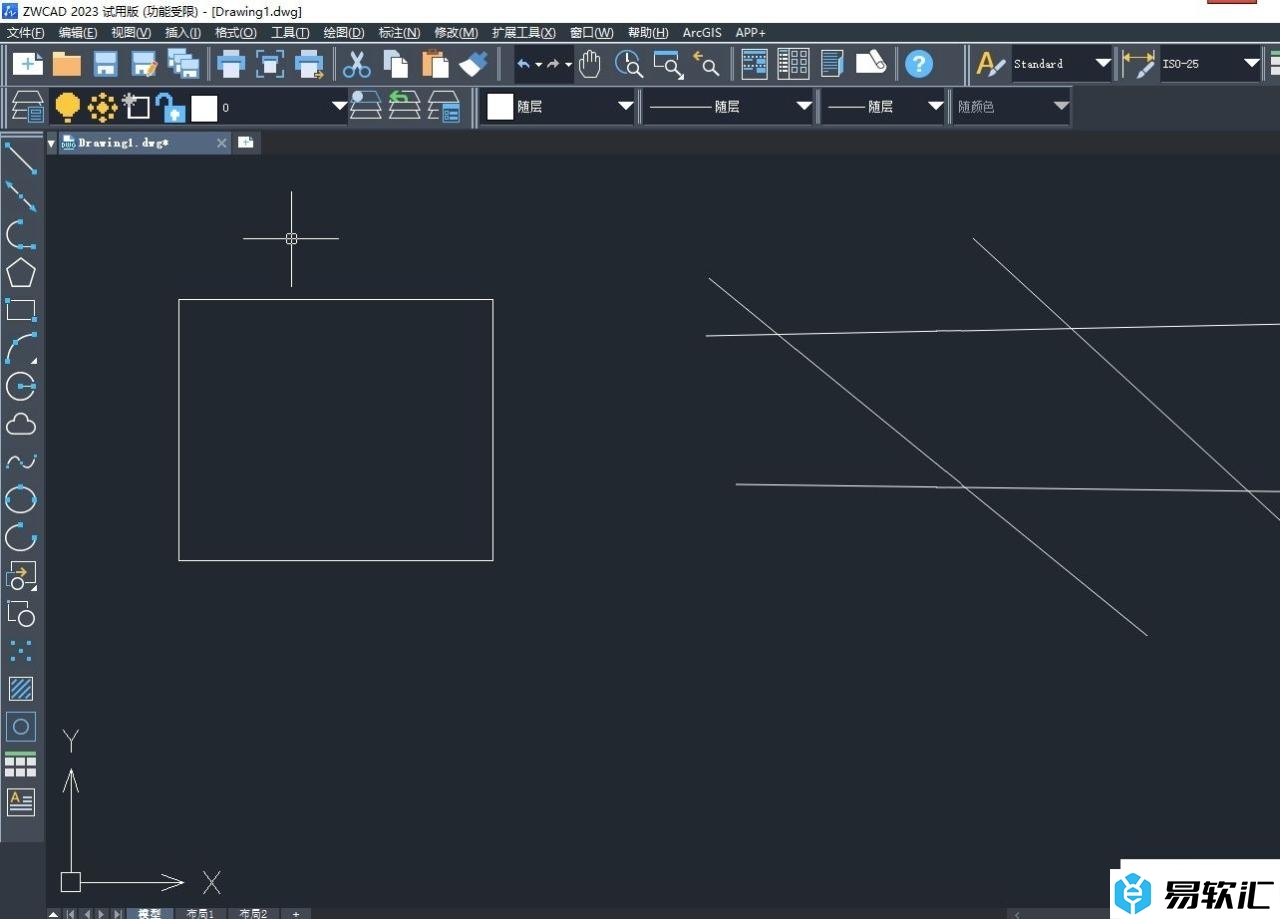
Task: Click the white layer color swatch
Action: (204, 108)
